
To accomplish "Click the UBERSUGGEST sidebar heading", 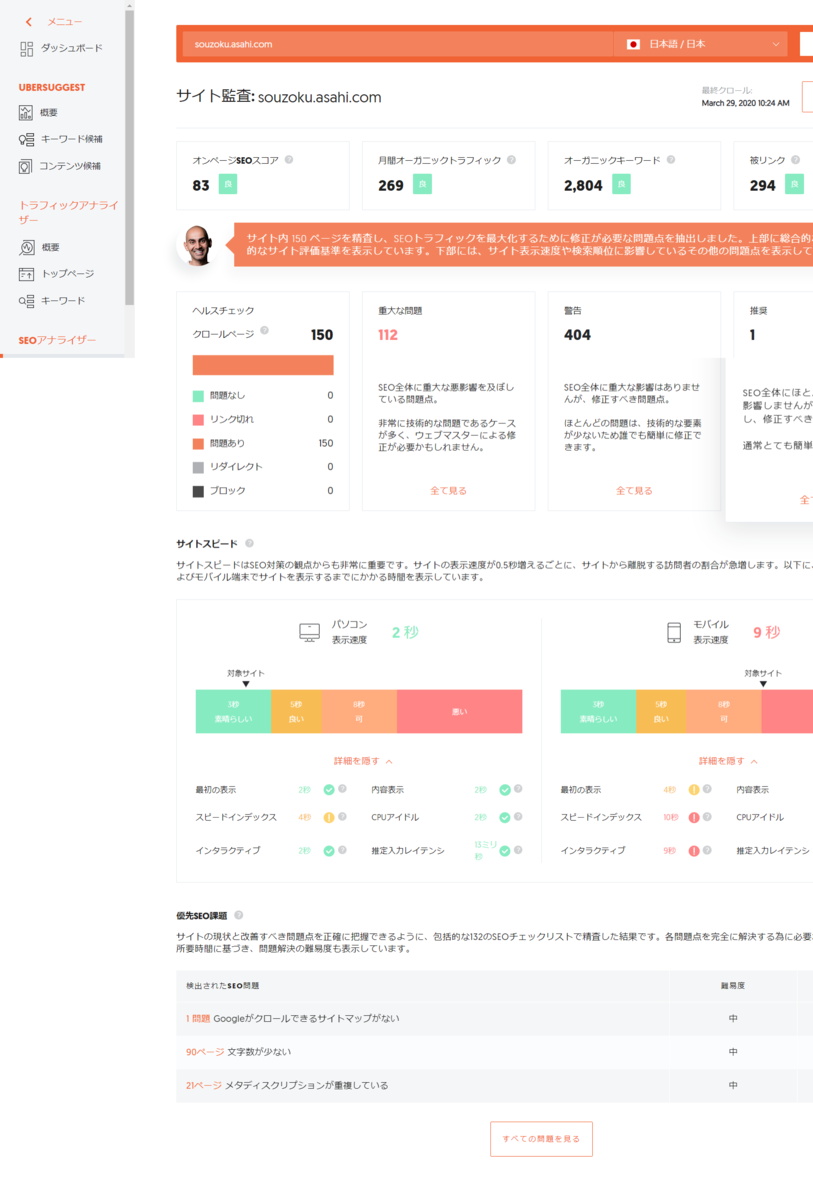I will coord(52,88).
